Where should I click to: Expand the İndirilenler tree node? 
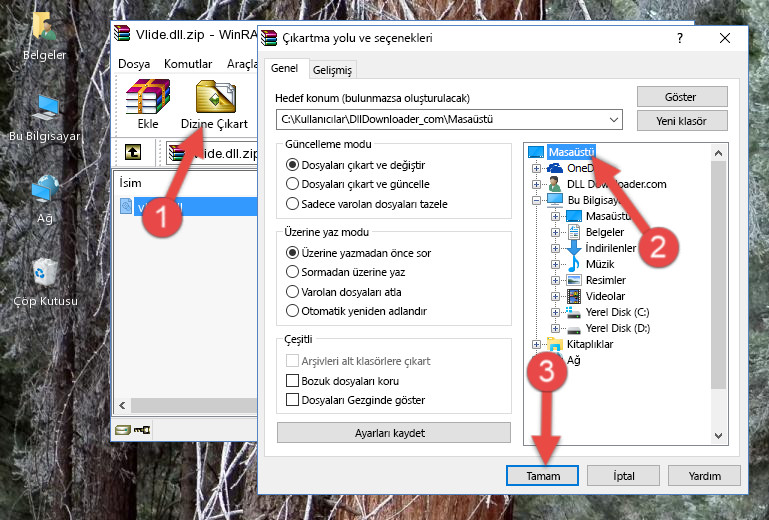tap(555, 248)
